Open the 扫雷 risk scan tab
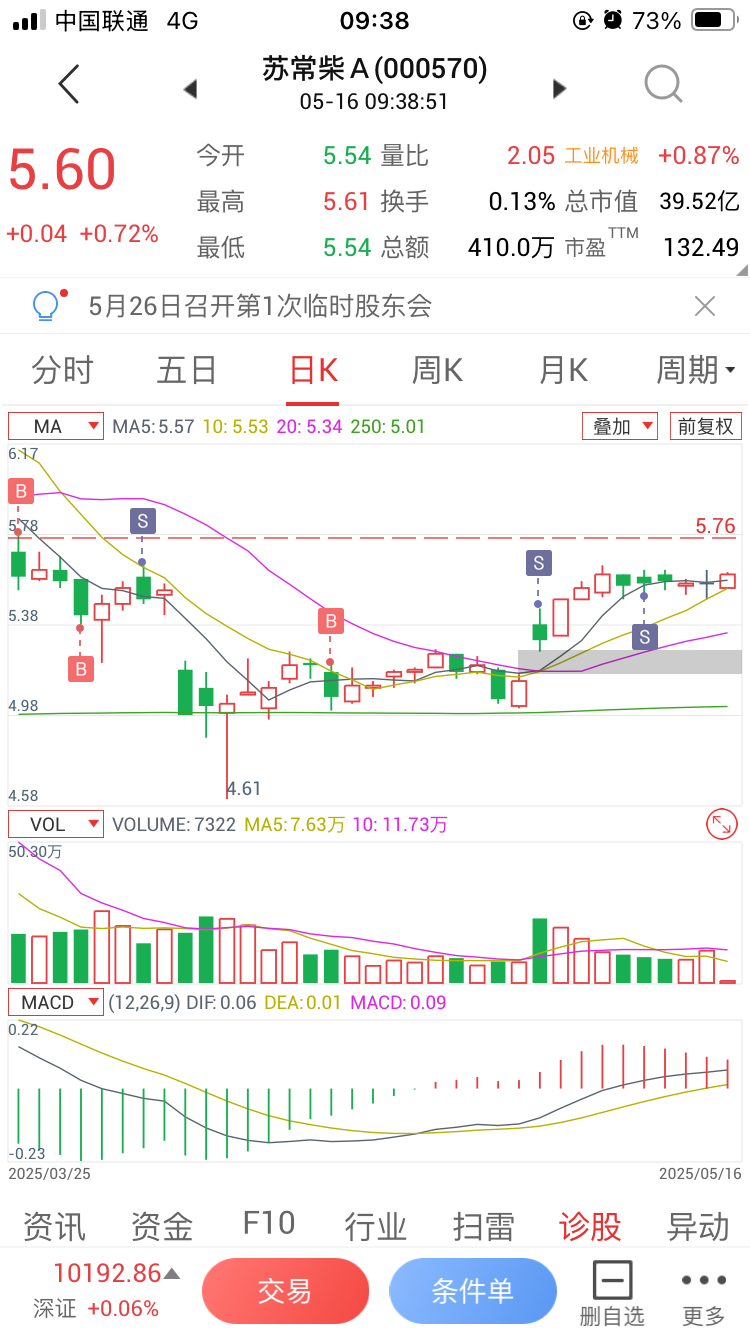 tap(484, 1226)
